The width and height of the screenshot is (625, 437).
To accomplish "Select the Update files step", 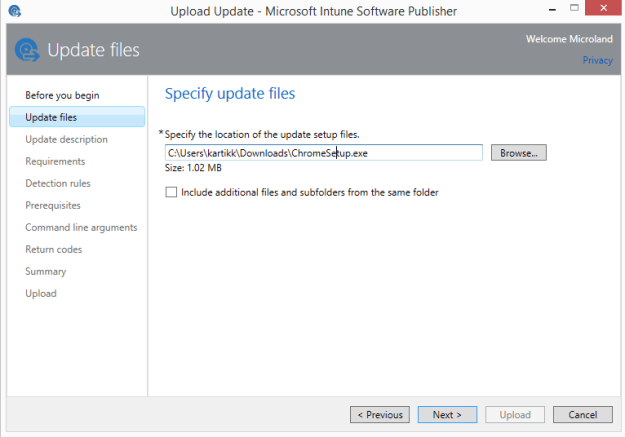I will pos(77,117).
